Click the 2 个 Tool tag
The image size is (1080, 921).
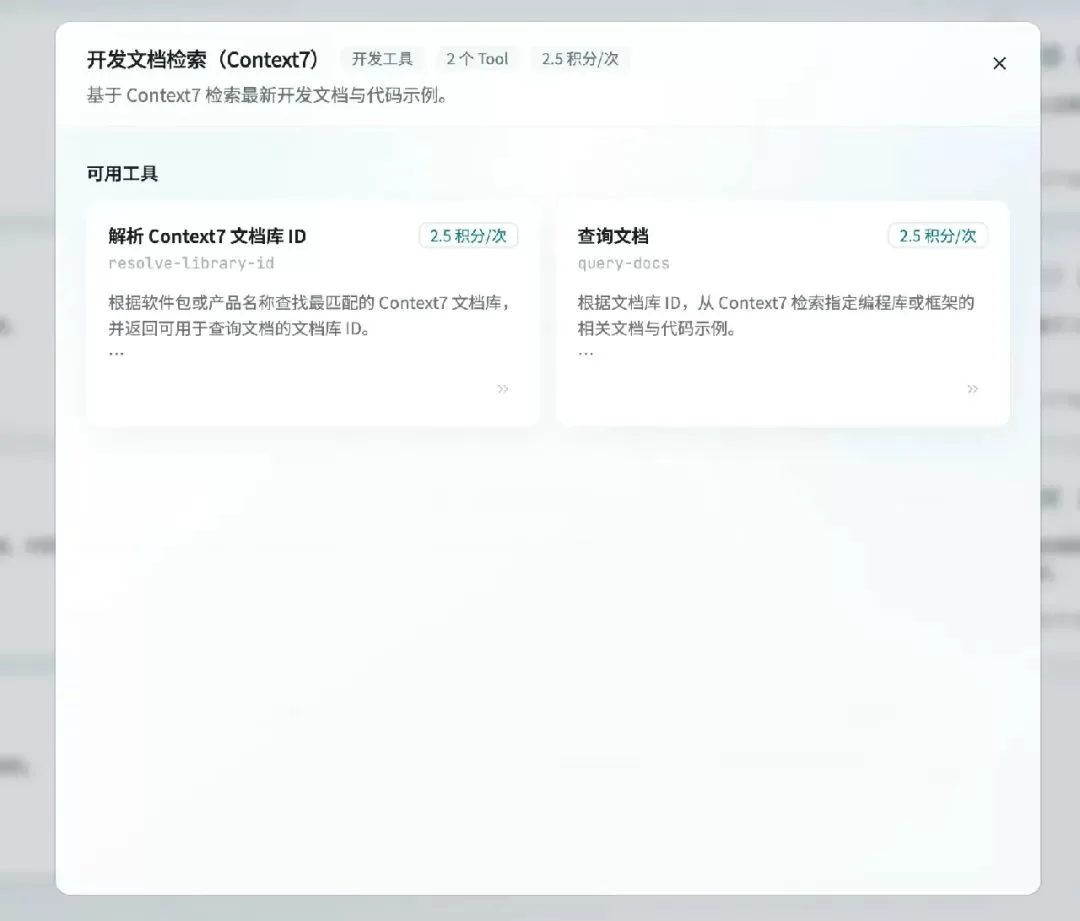[x=477, y=59]
